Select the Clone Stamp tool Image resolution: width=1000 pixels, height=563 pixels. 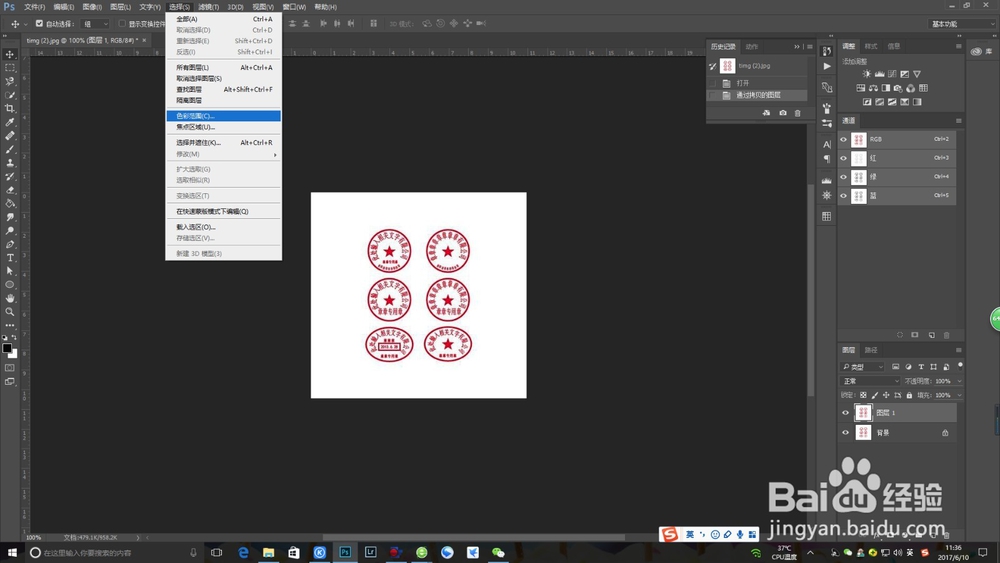point(10,163)
